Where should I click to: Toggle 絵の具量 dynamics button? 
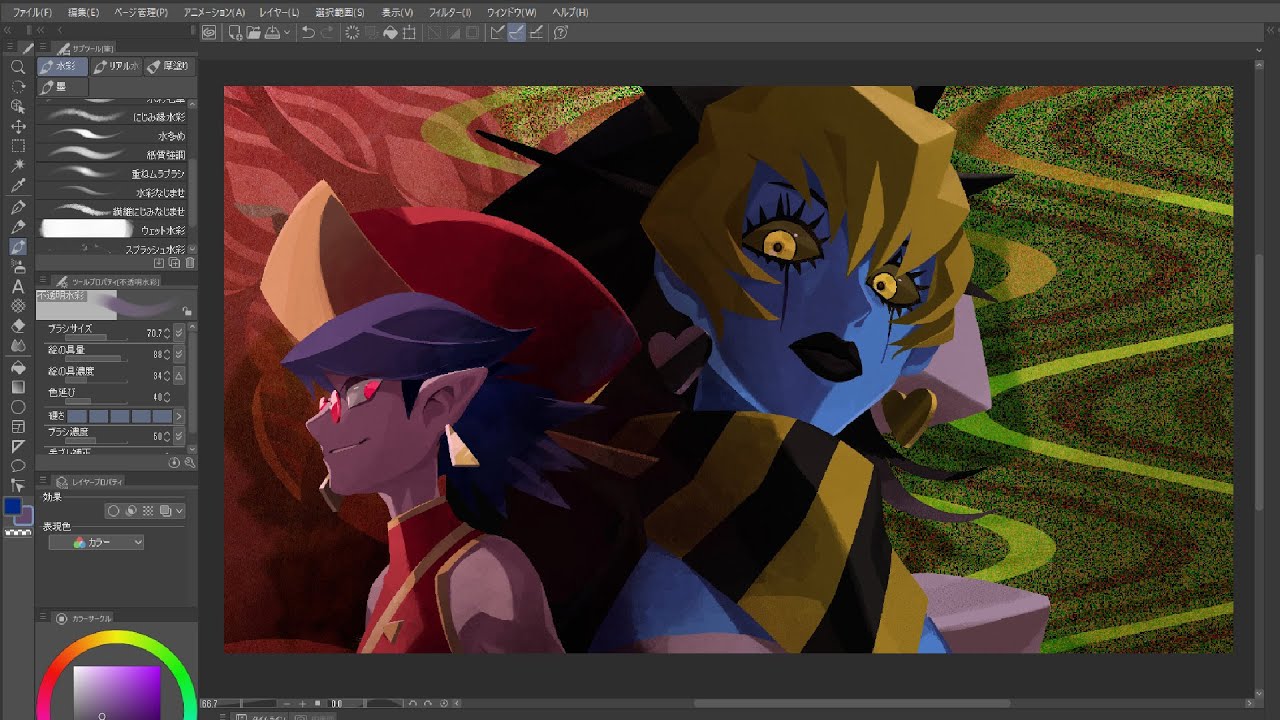pyautogui.click(x=179, y=354)
